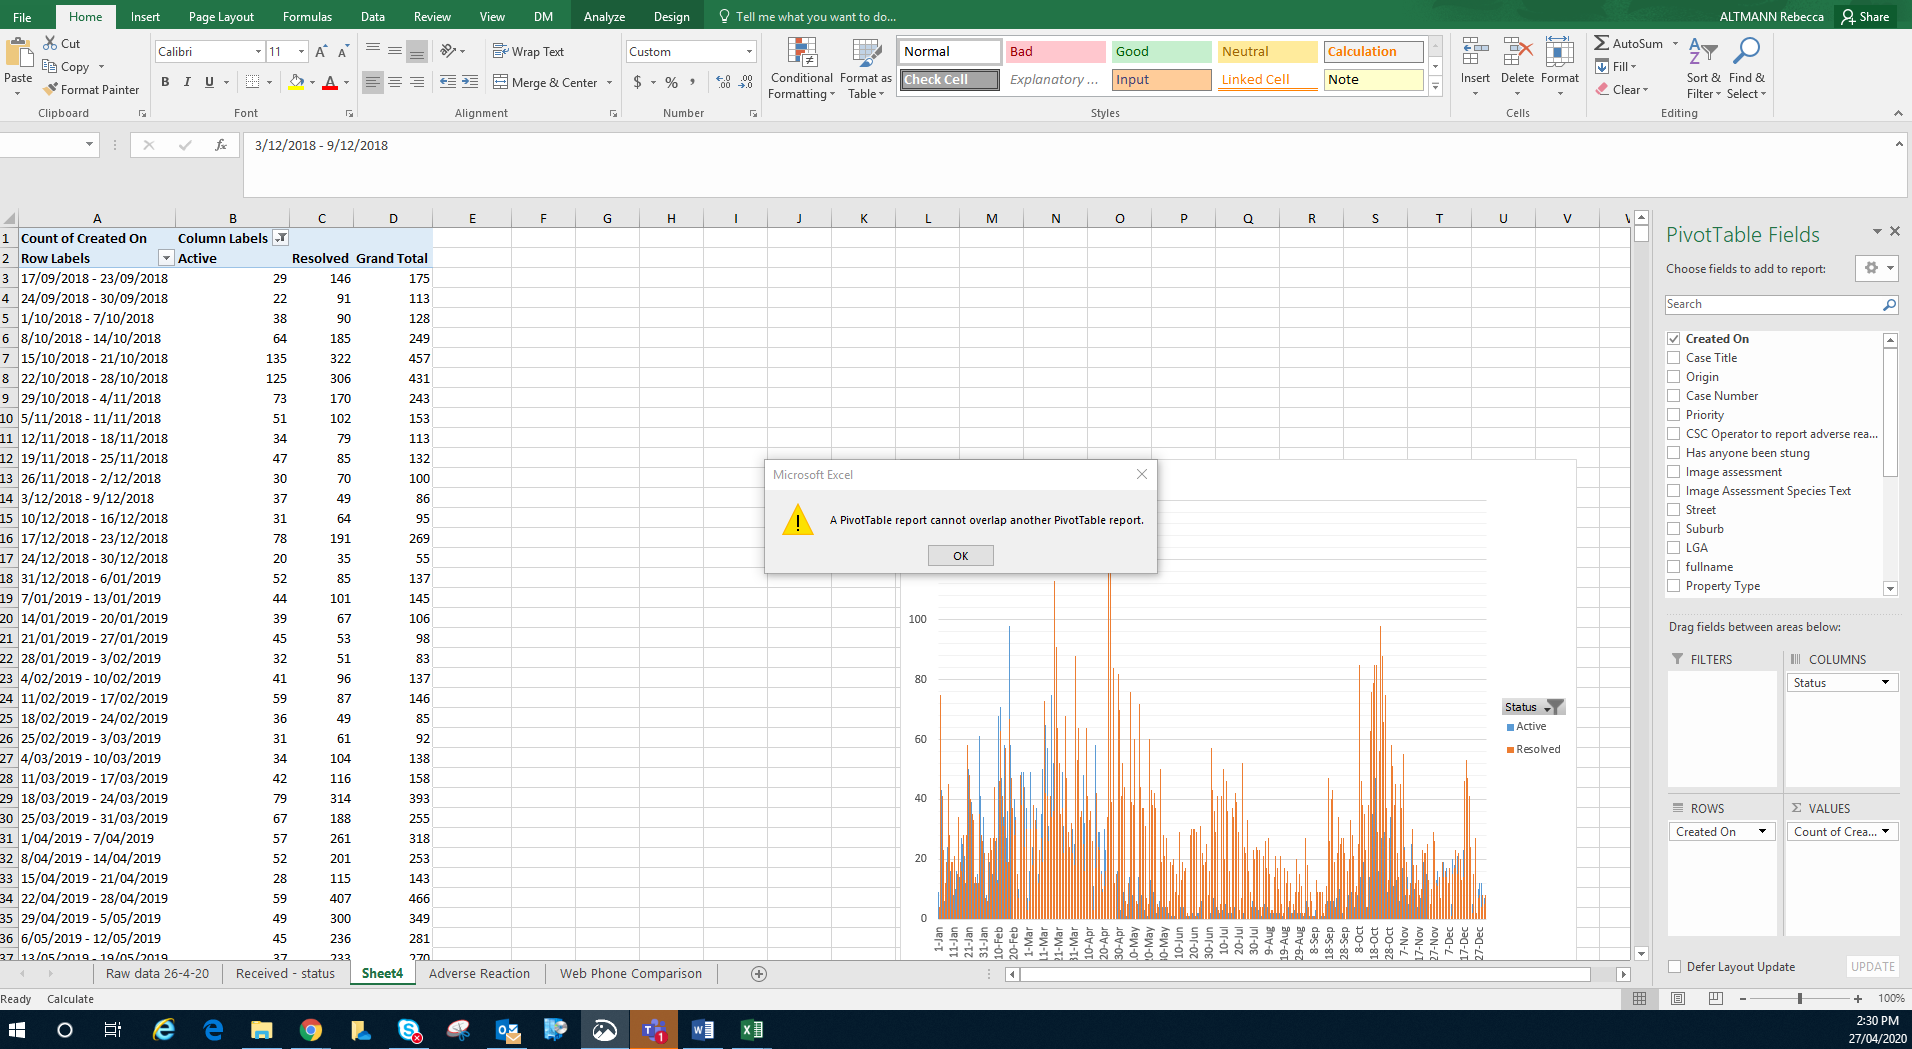Open the font name Calibri dropdown

tap(258, 52)
